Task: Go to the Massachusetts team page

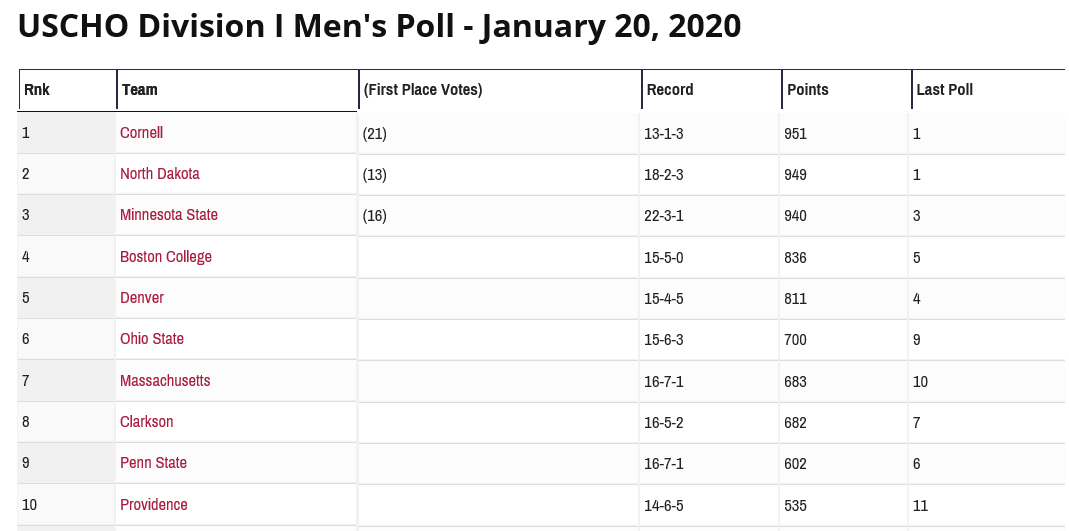Action: pyautogui.click(x=164, y=380)
